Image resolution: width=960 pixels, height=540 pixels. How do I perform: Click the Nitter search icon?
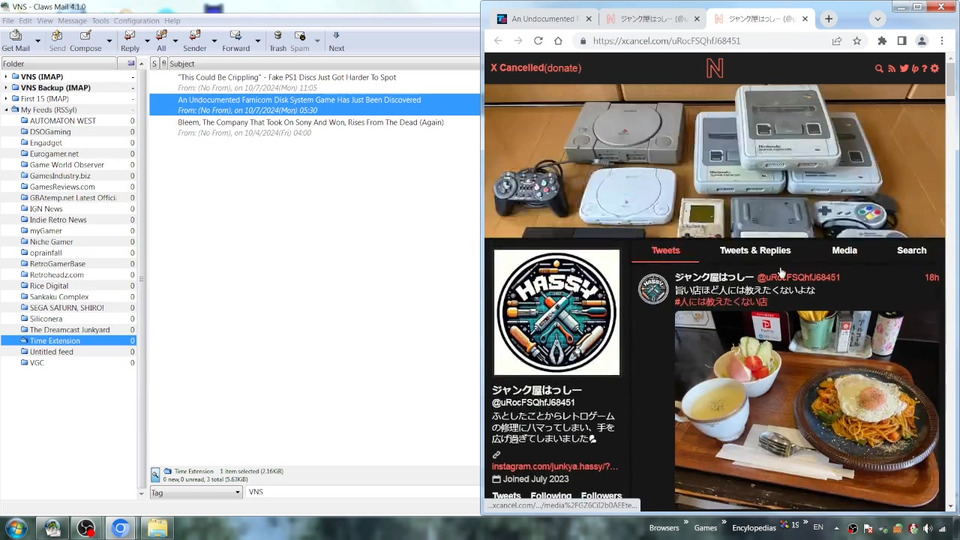pos(879,69)
